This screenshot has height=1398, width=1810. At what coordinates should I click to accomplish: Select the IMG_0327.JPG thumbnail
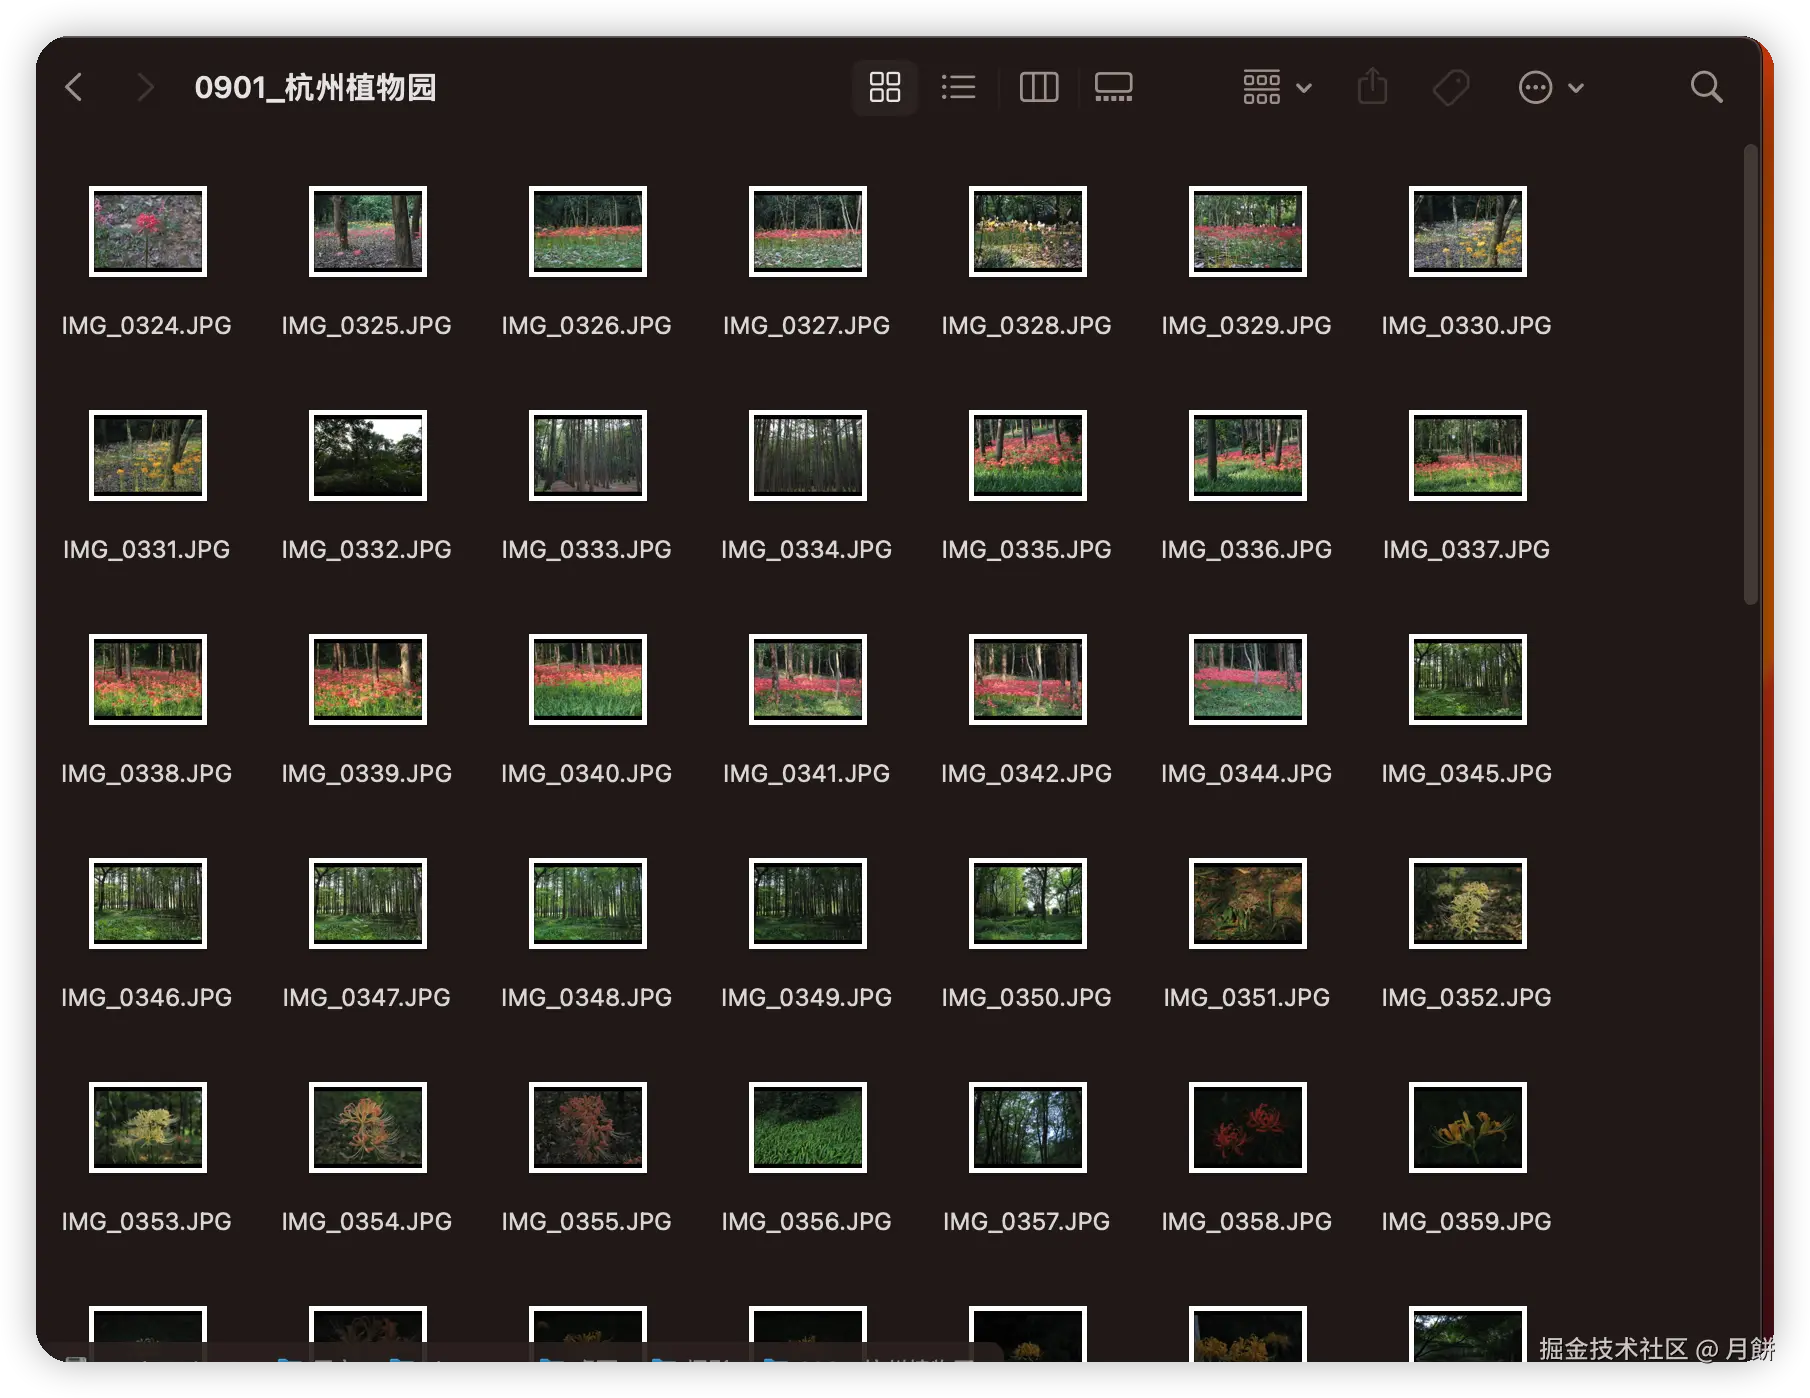coord(808,231)
